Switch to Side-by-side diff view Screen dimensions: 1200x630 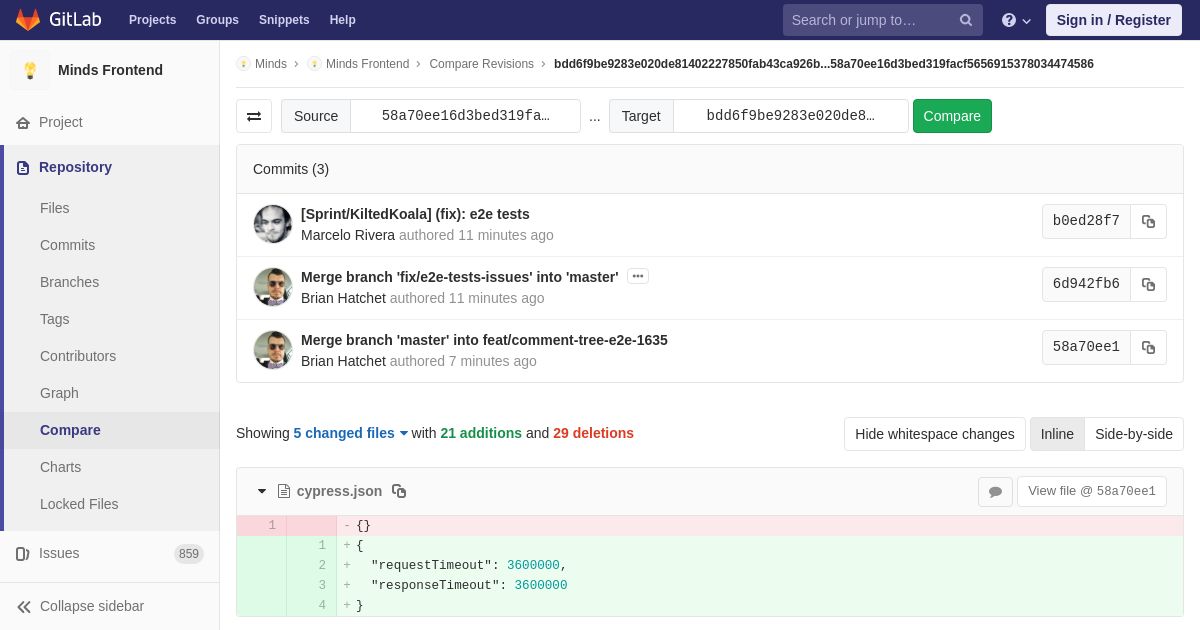point(1134,434)
